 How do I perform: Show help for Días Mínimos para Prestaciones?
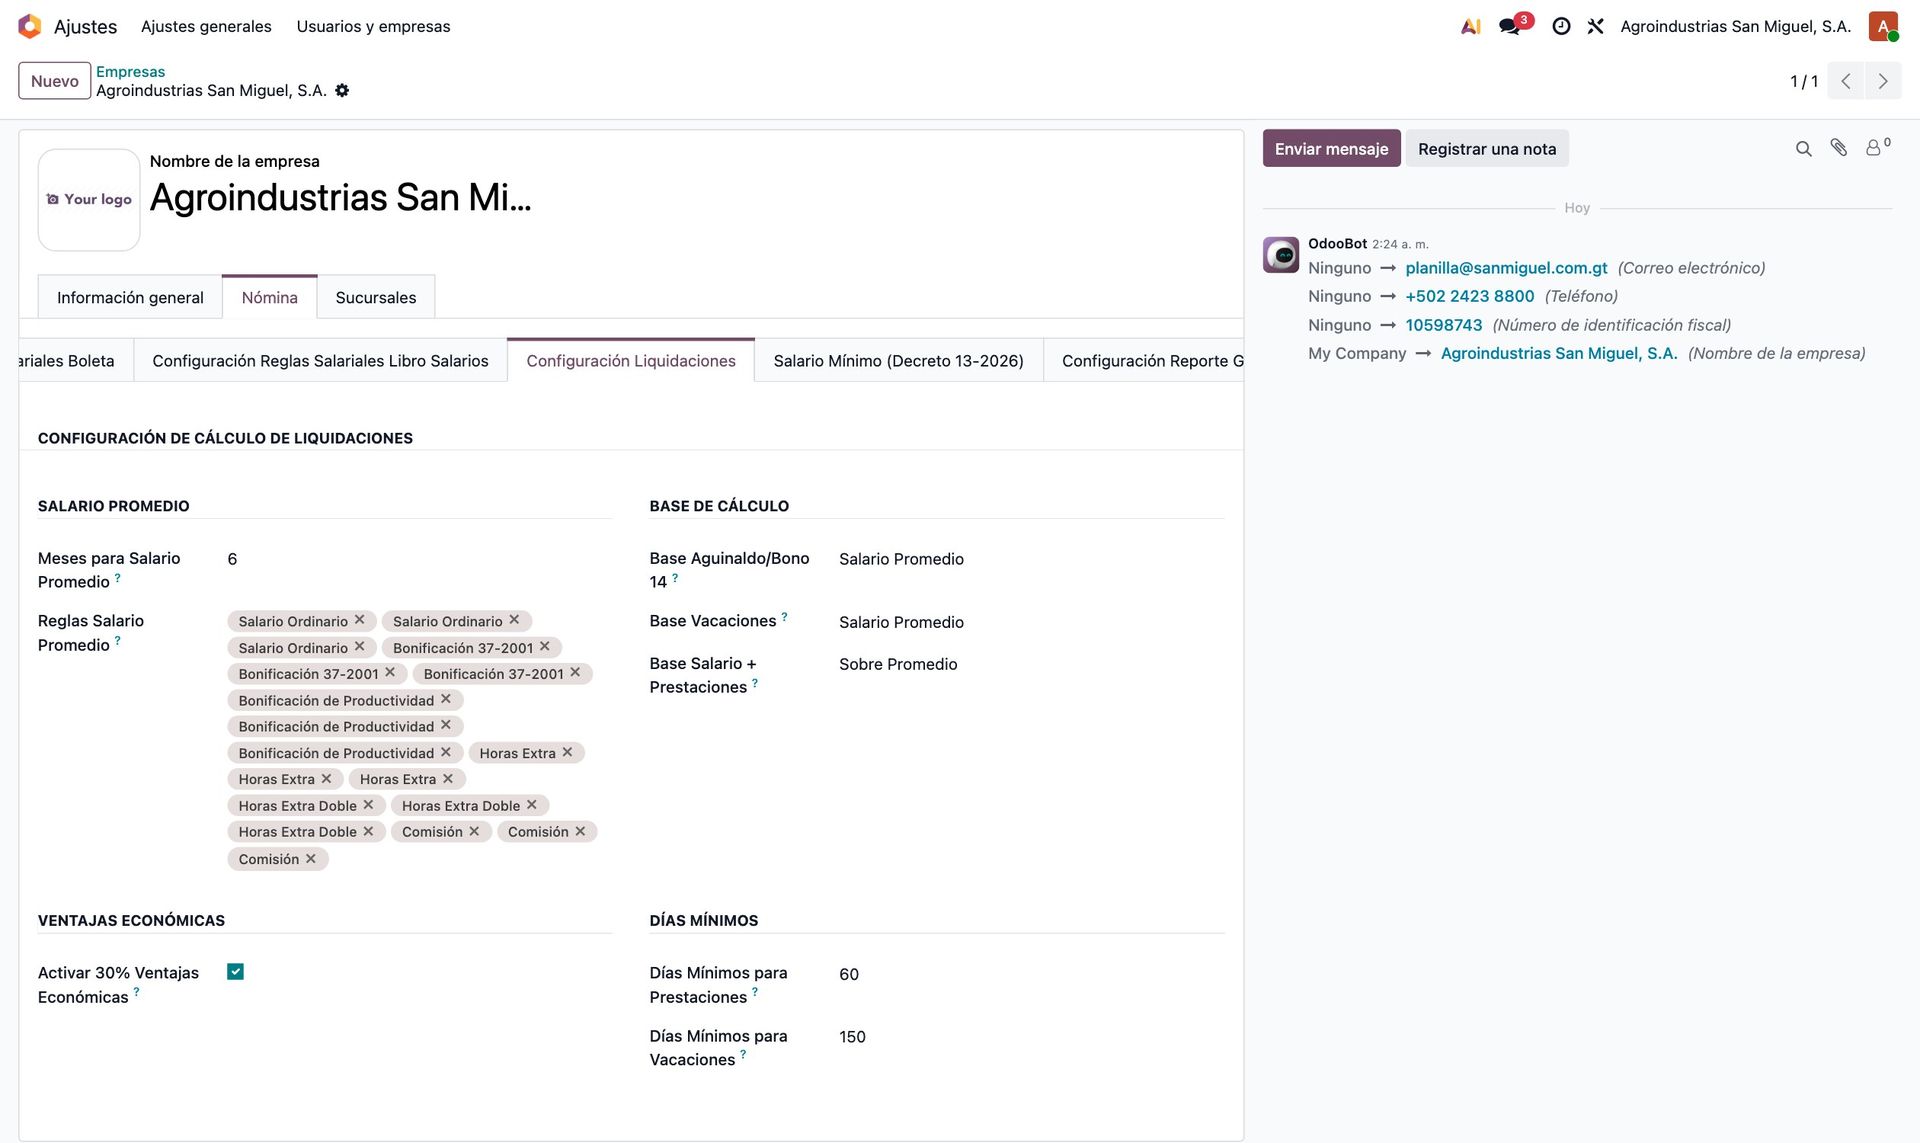[755, 993]
